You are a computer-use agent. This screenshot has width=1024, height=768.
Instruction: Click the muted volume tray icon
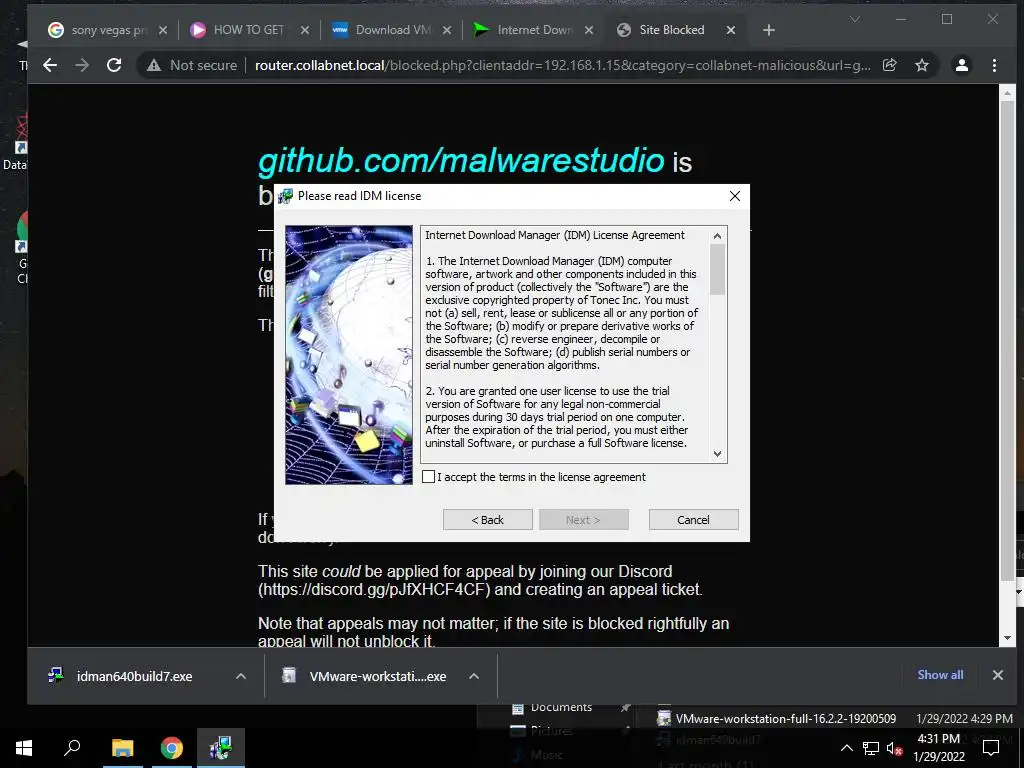pos(894,748)
